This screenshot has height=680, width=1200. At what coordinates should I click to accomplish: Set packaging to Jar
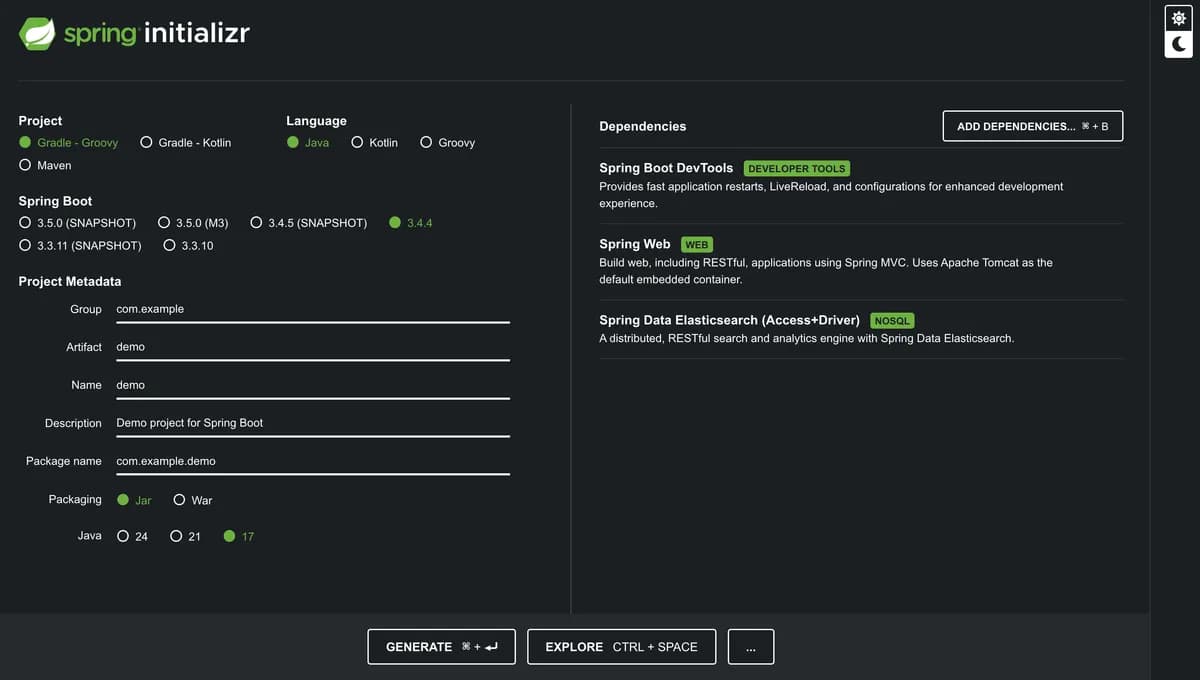pos(134,500)
